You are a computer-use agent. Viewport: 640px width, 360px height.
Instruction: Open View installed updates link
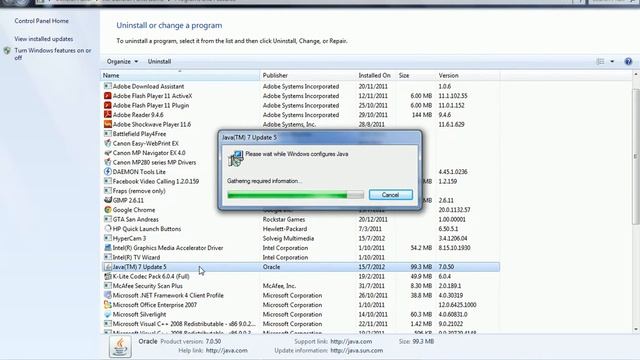click(44, 39)
